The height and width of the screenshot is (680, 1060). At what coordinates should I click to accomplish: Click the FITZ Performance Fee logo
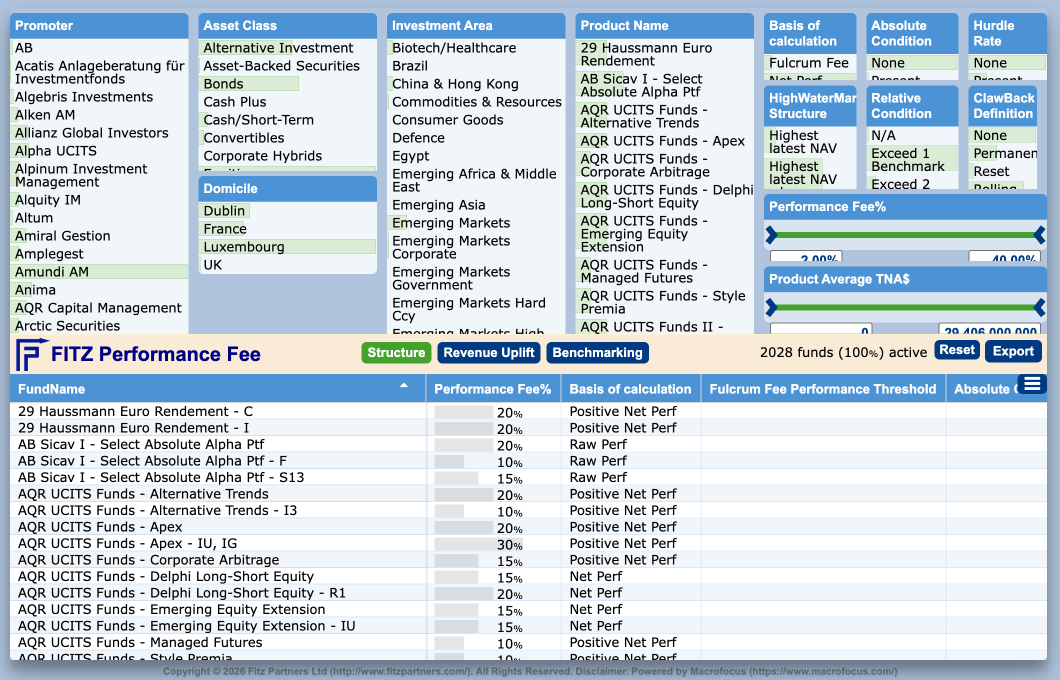pyautogui.click(x=139, y=354)
